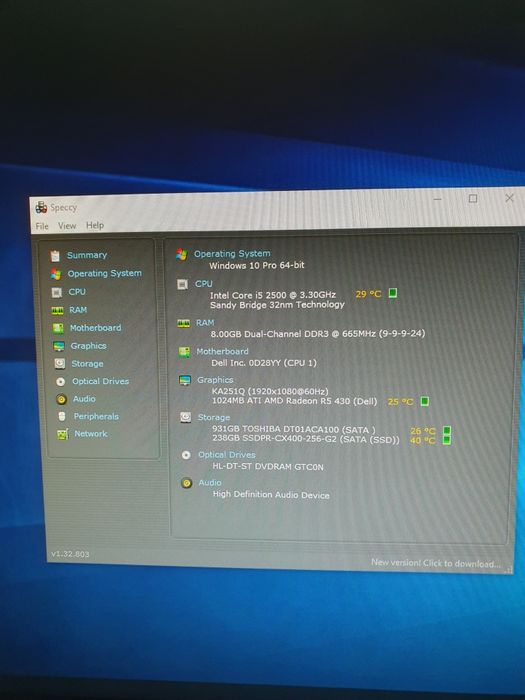
Task: Click the Optical Drives disc icon in summary panel
Action: click(186, 455)
